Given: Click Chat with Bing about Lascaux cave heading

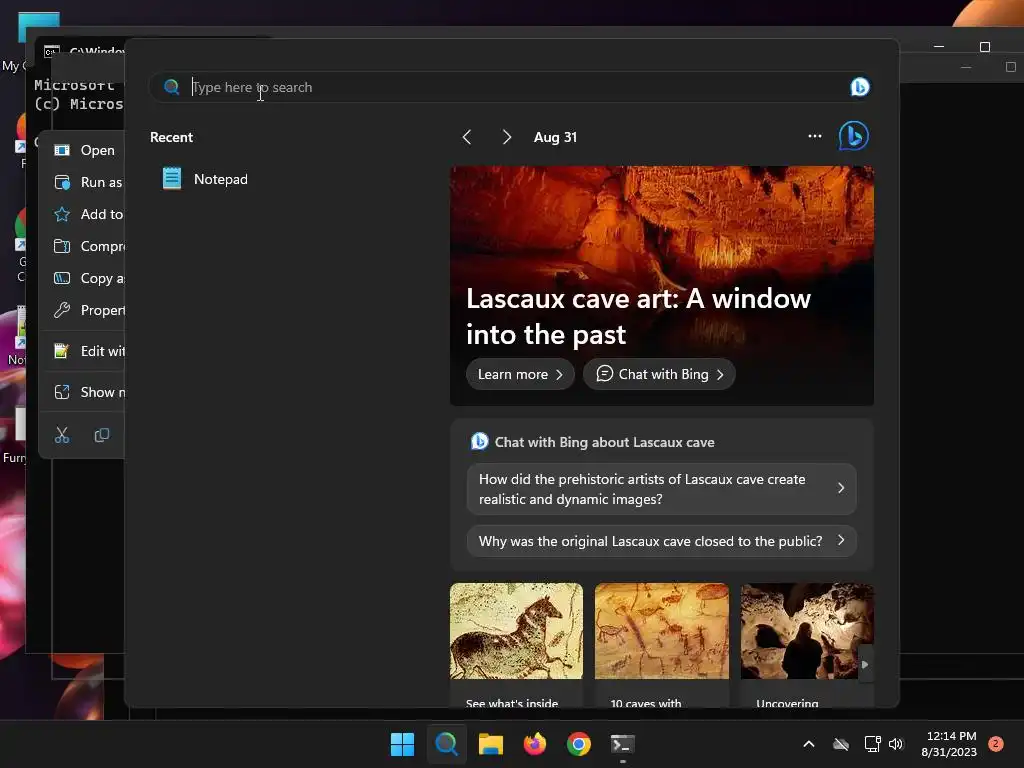Looking at the screenshot, I should (x=604, y=442).
